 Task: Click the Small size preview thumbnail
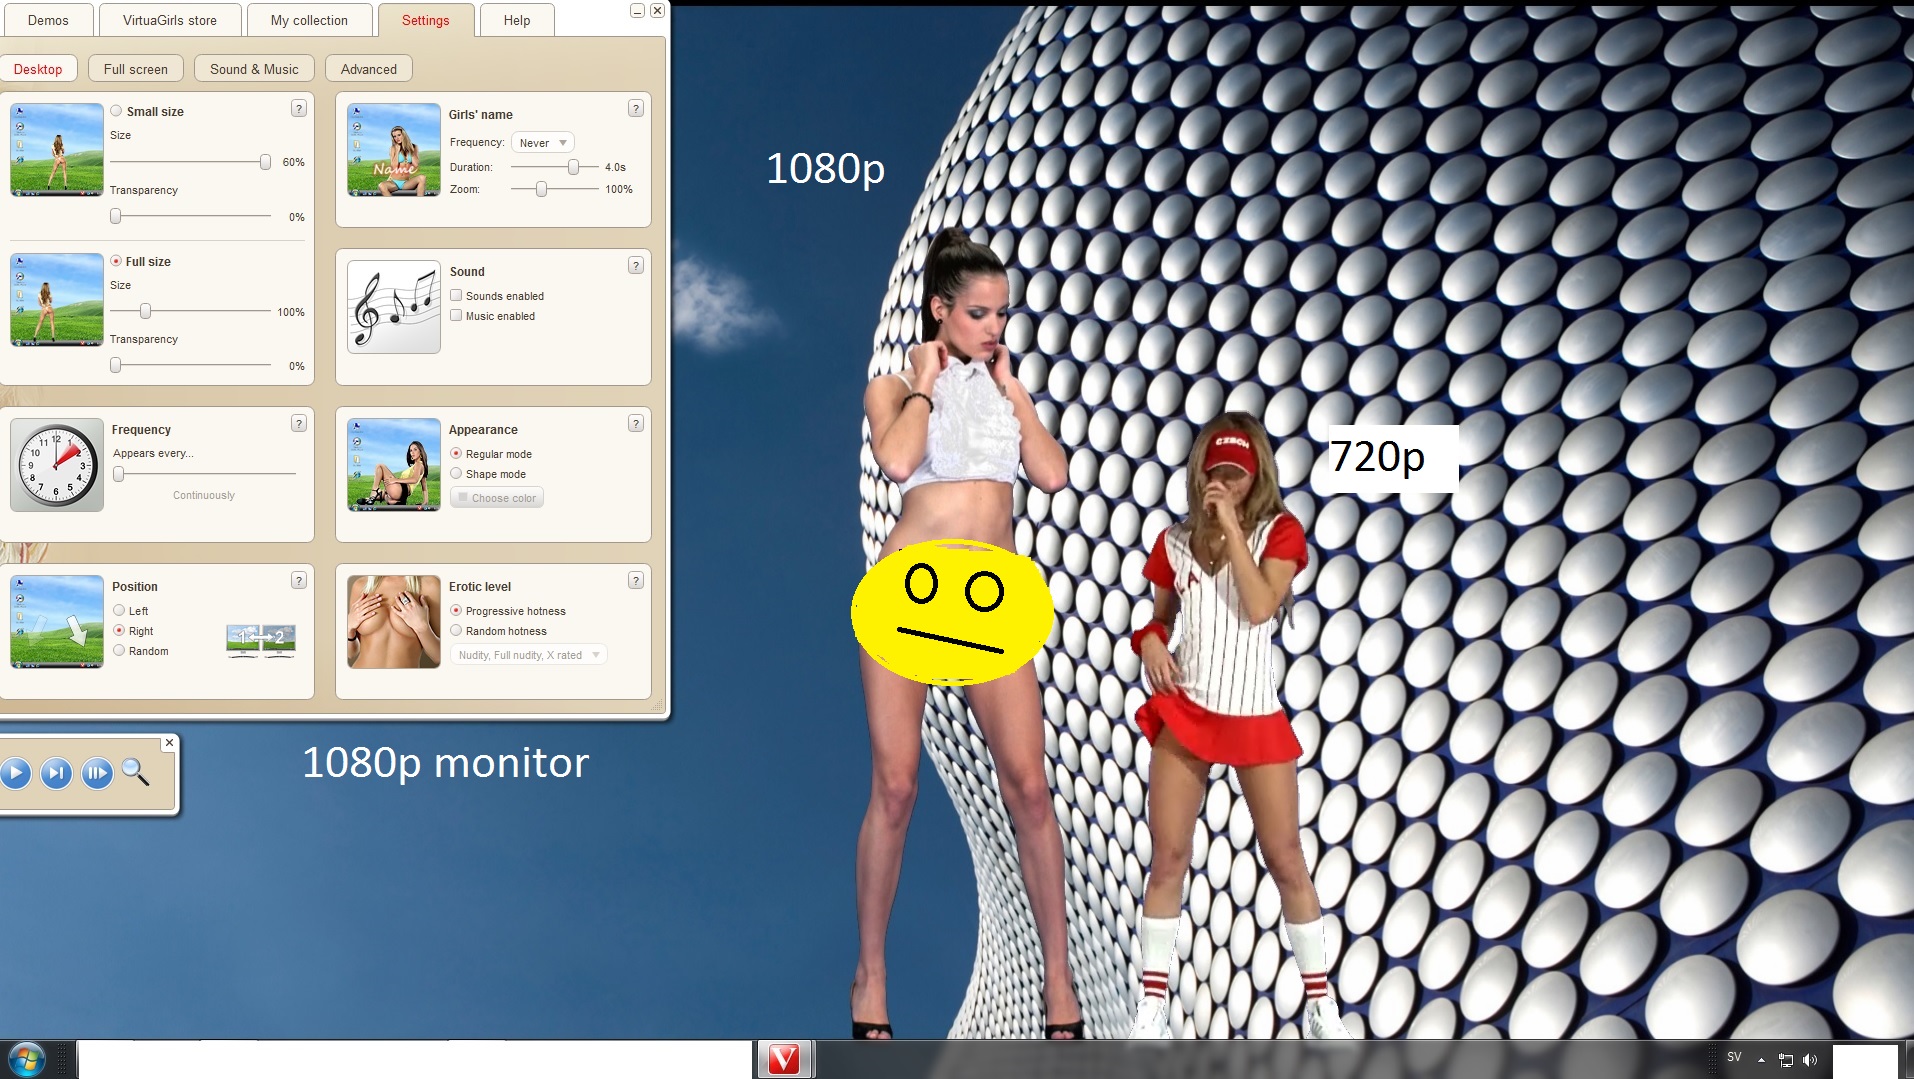tap(57, 150)
